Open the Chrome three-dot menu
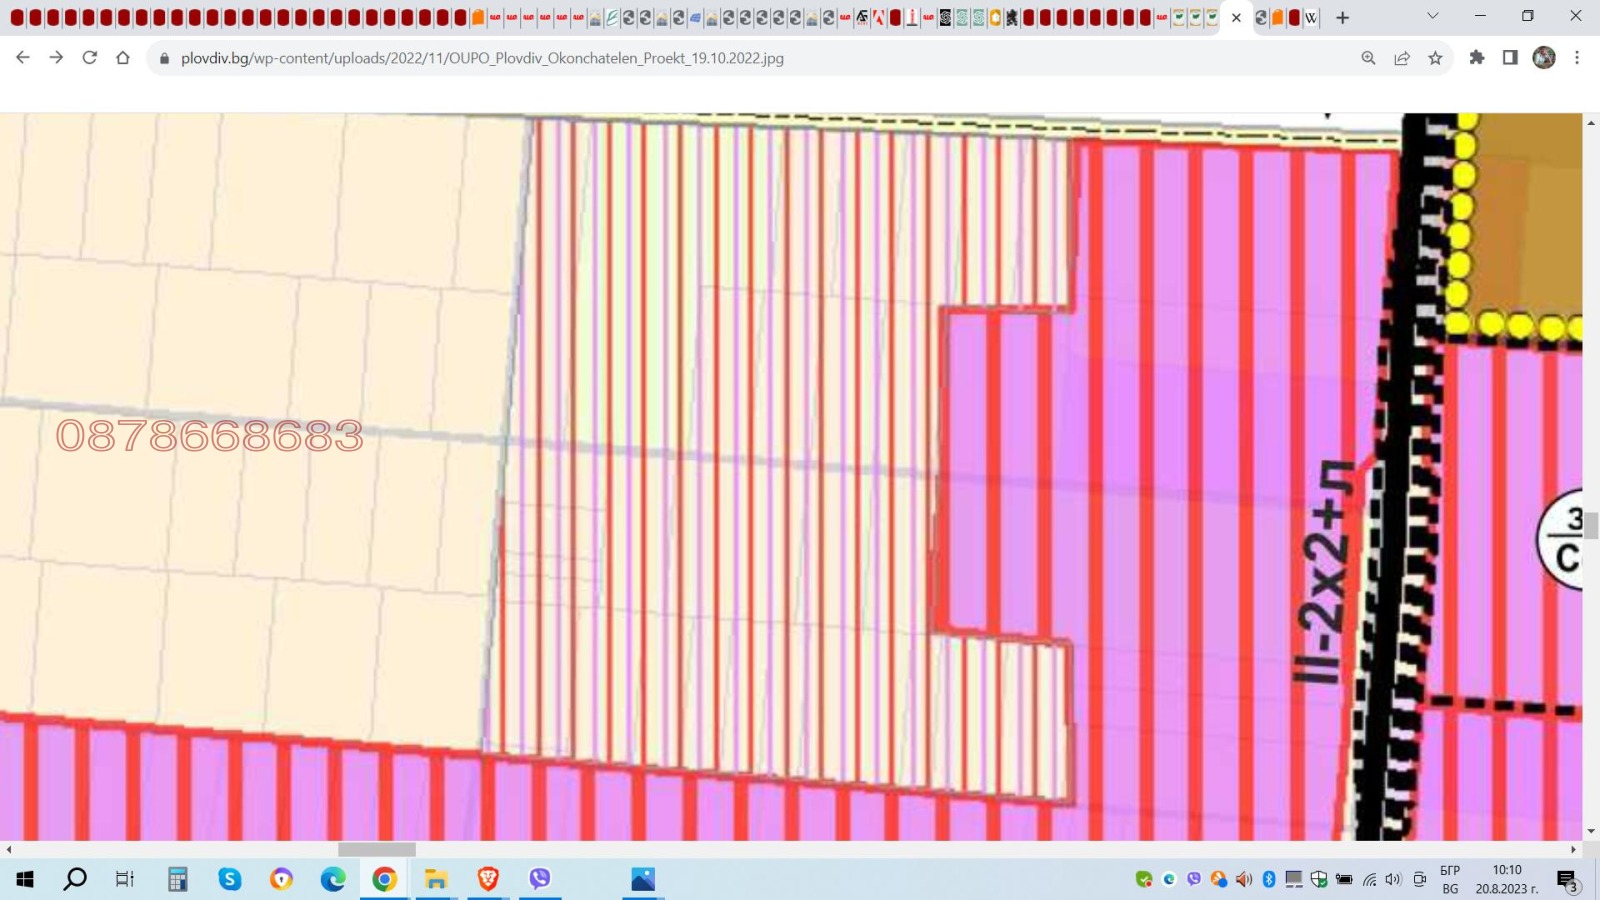The image size is (1600, 900). coord(1577,58)
